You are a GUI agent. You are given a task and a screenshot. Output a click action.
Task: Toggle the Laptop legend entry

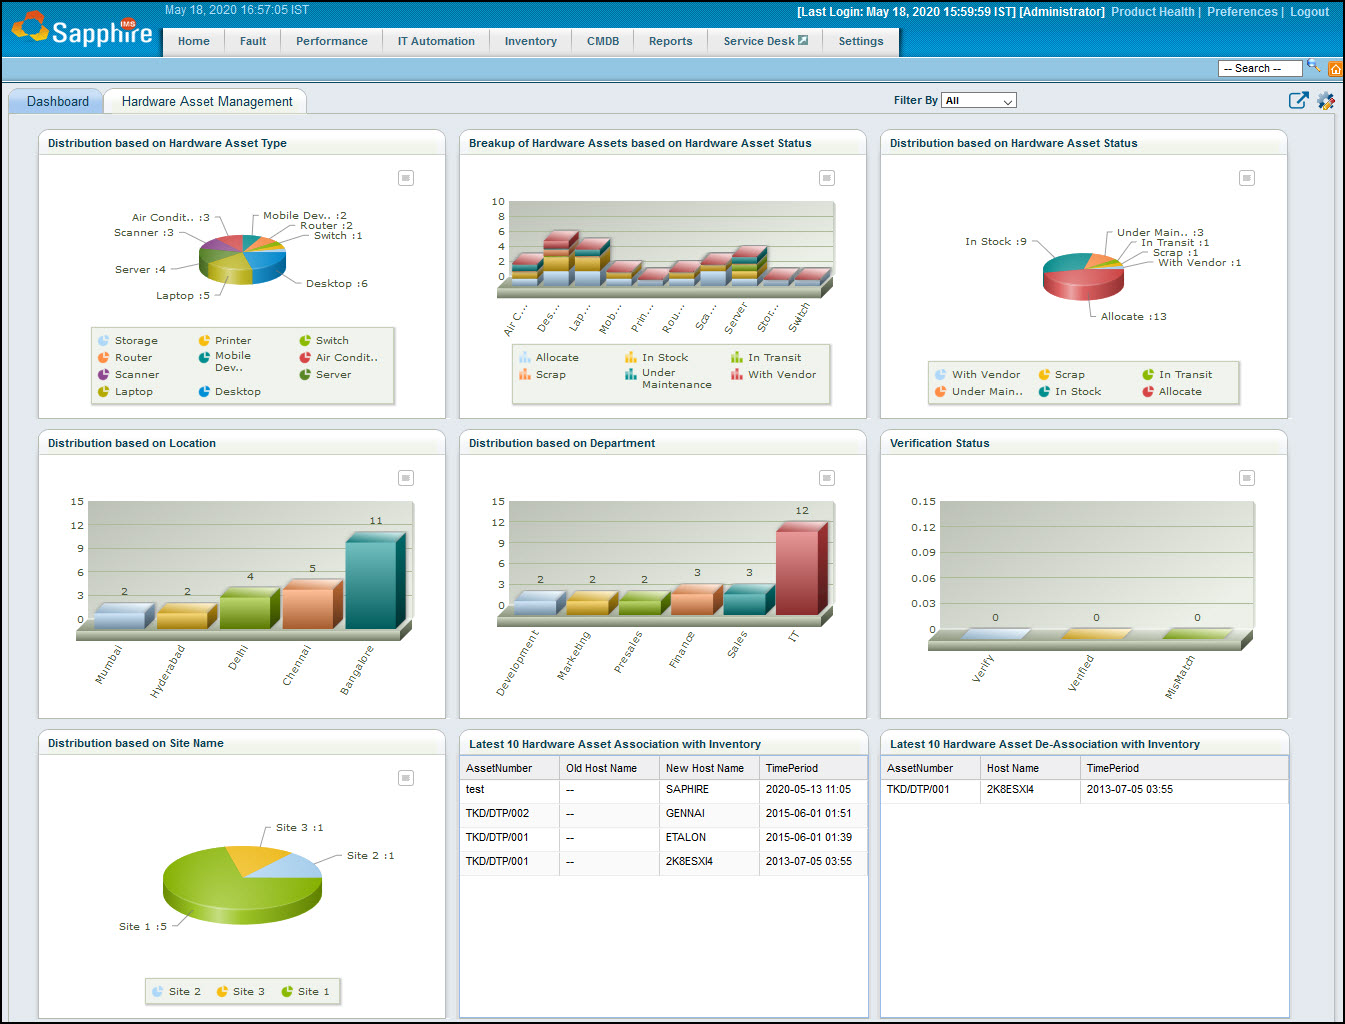coord(130,391)
